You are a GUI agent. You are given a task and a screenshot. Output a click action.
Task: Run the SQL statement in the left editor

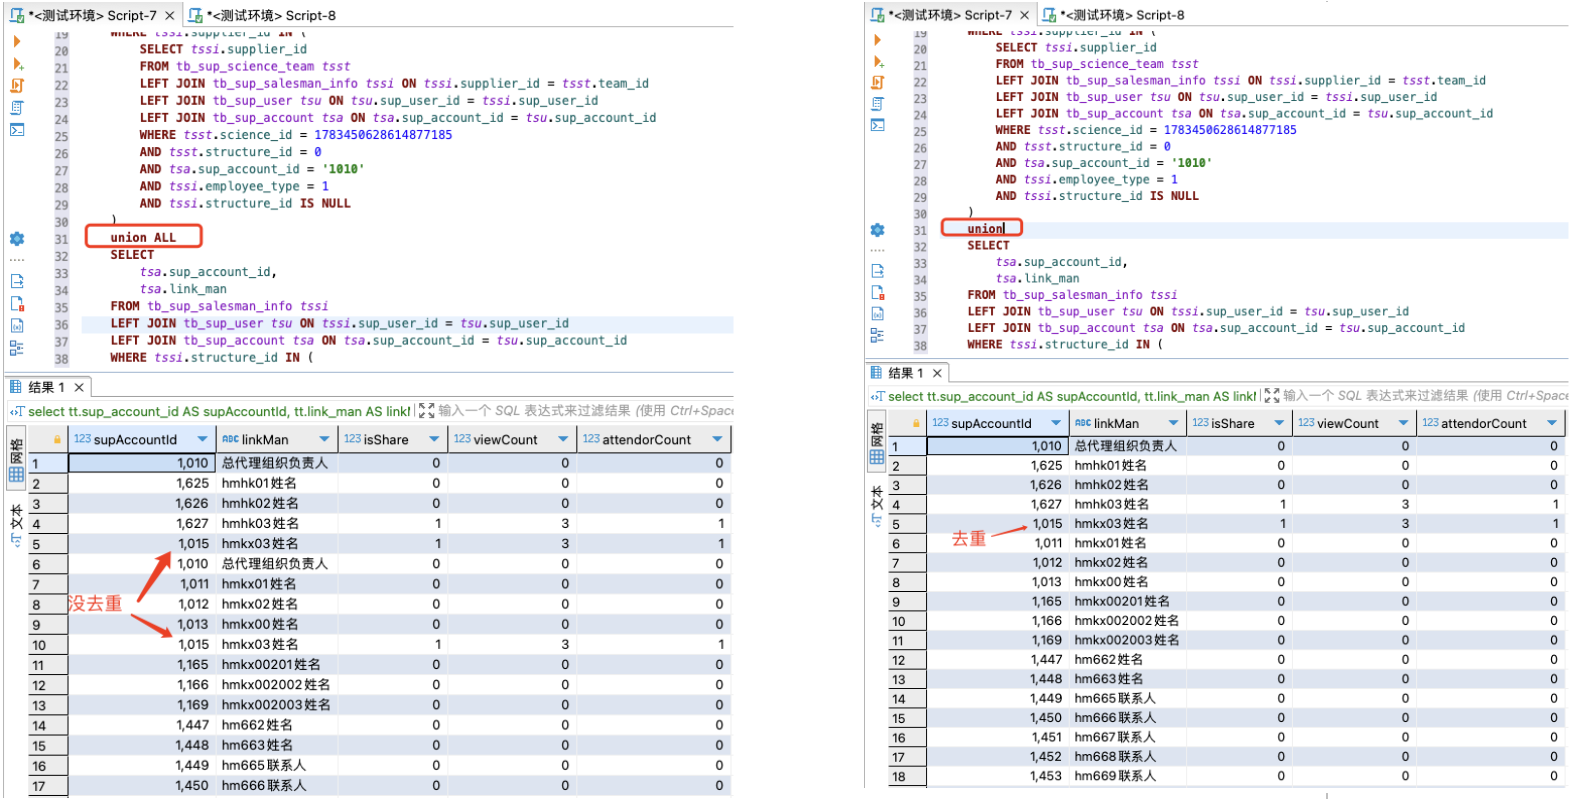[17, 41]
